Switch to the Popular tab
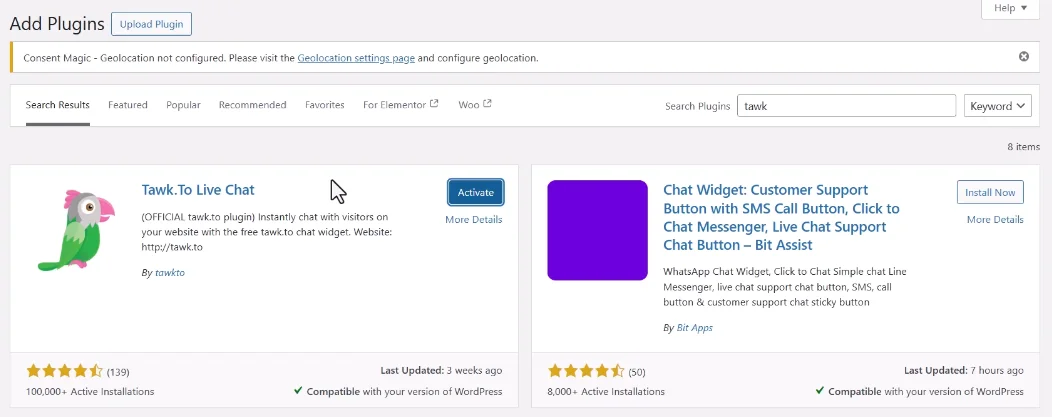This screenshot has height=417, width=1052. [x=183, y=105]
